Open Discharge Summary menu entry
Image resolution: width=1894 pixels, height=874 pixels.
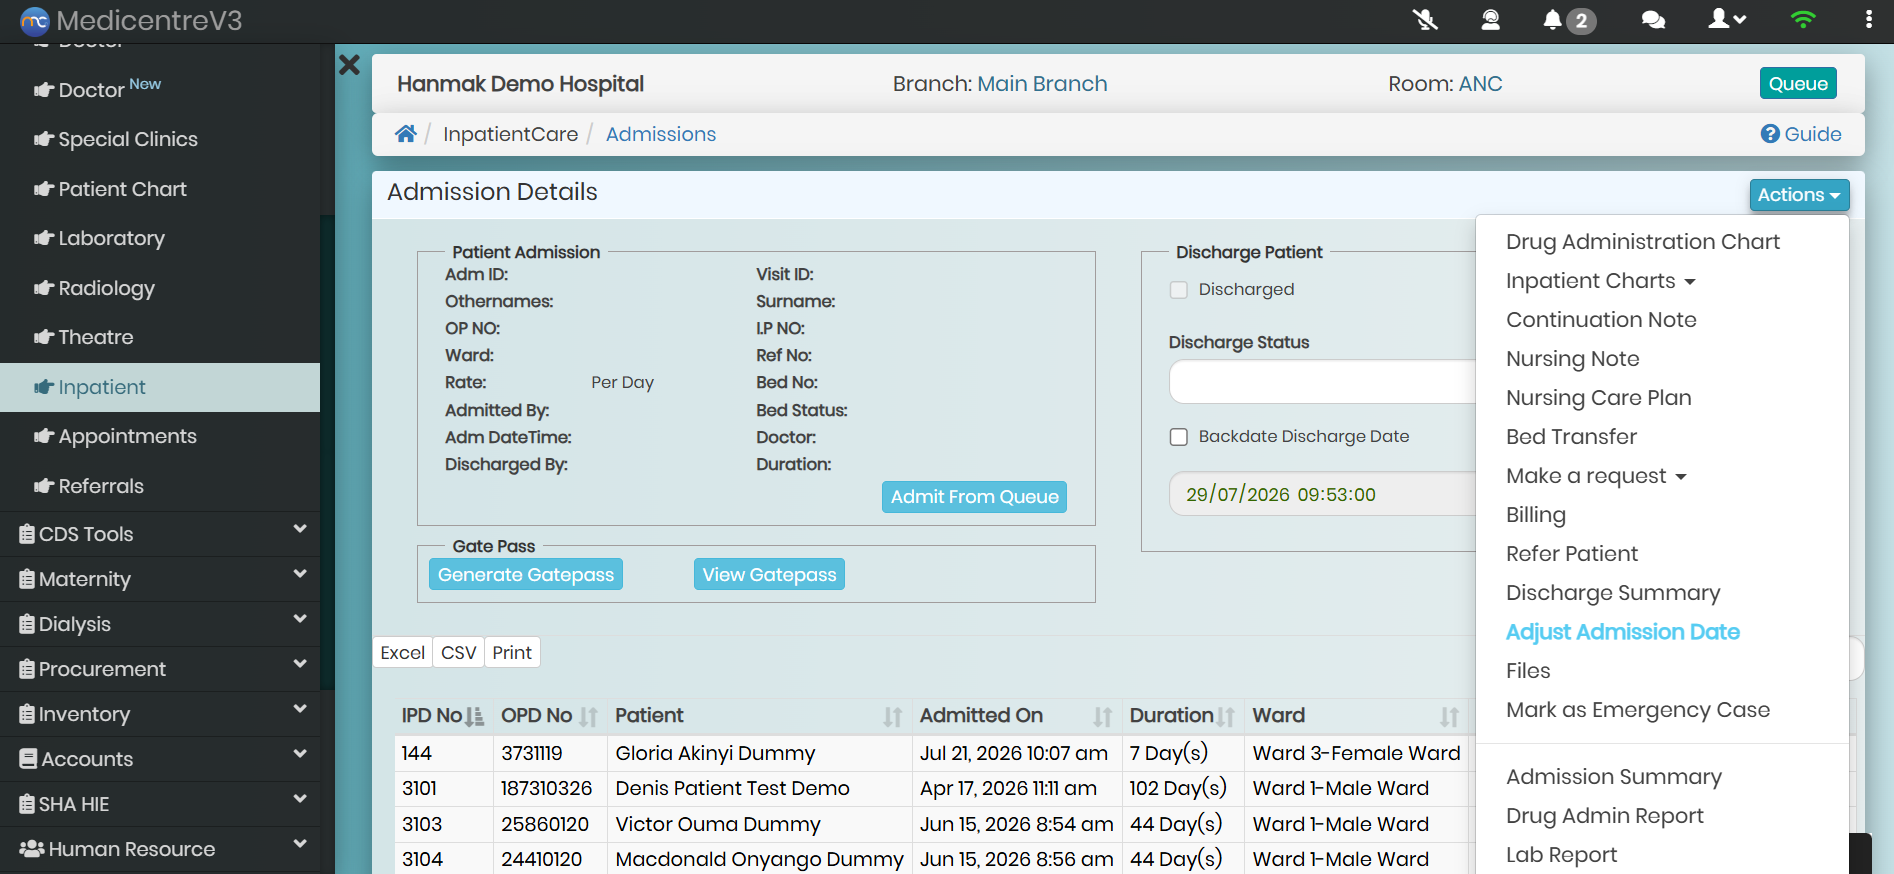1613,593
